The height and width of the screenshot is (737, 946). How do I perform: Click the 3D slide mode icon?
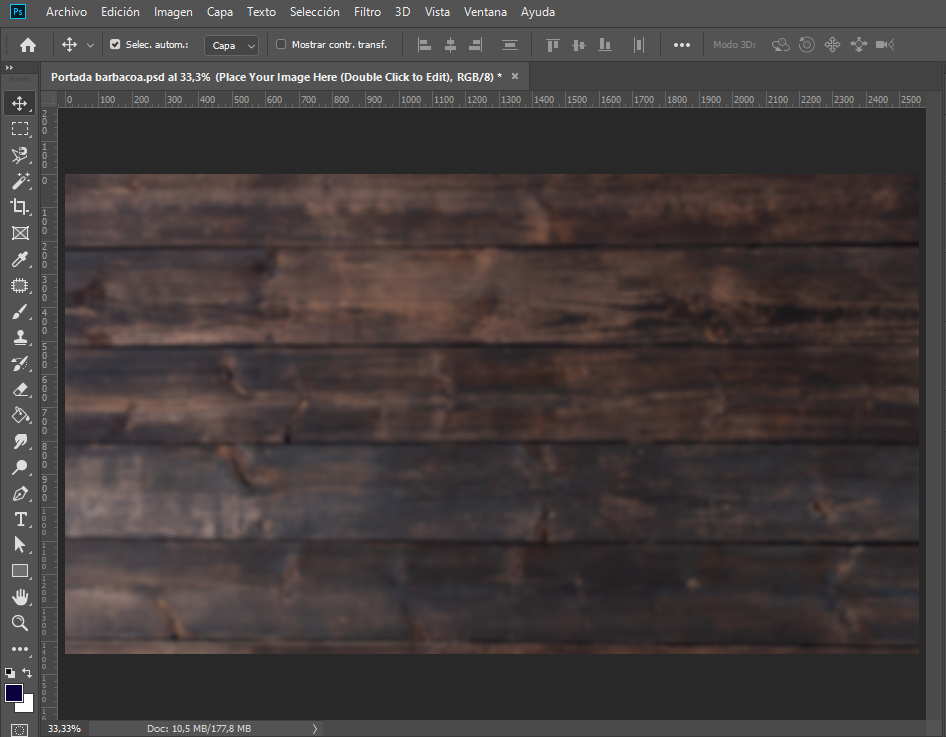[859, 45]
